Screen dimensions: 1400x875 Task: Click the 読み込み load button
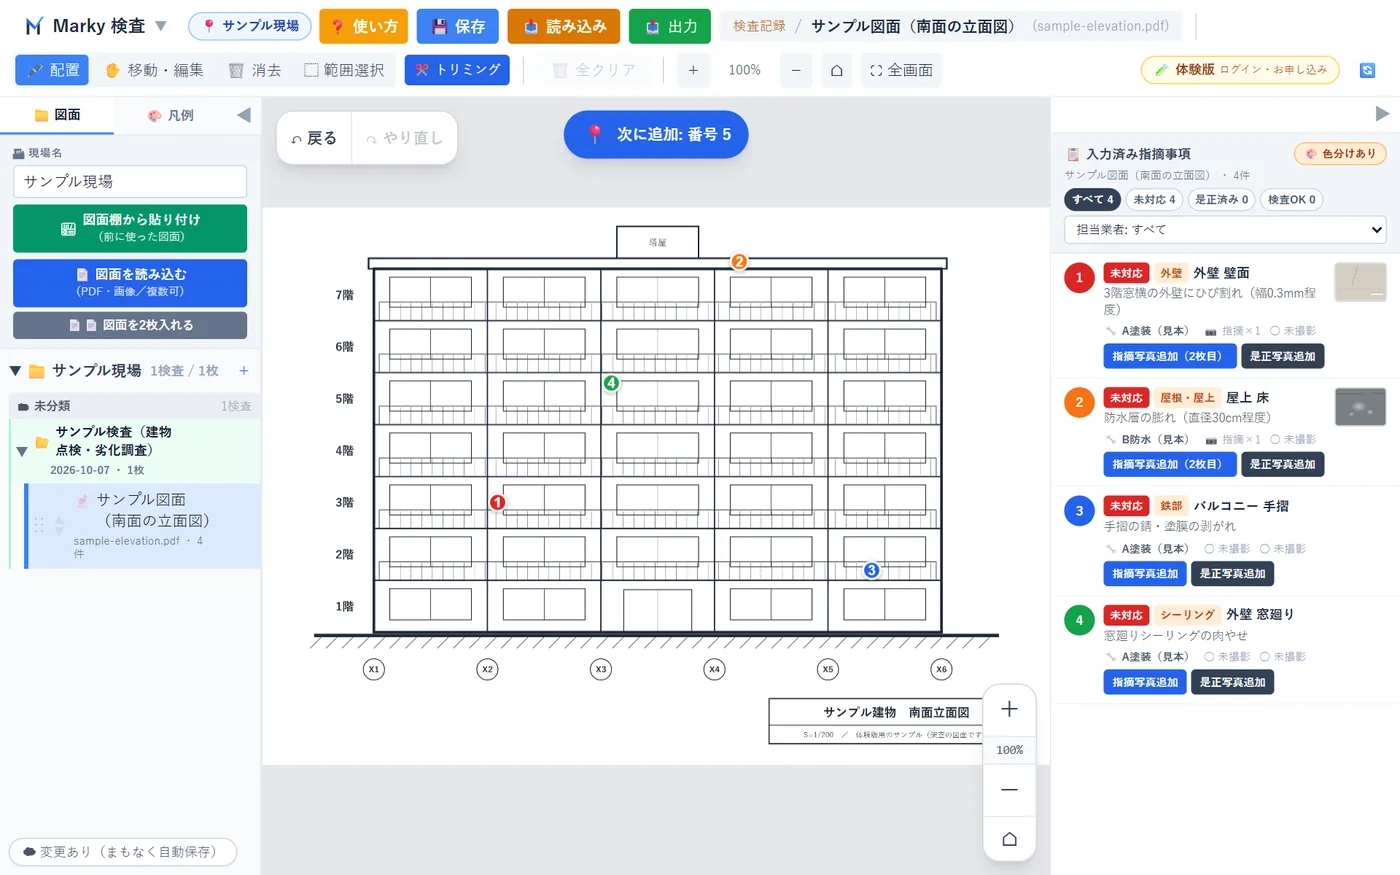coord(564,26)
